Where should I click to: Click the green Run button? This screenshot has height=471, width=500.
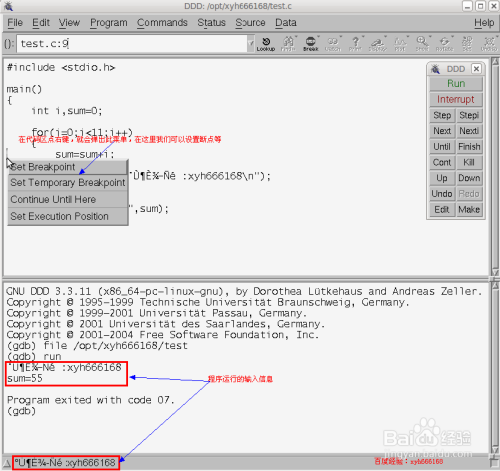click(456, 84)
